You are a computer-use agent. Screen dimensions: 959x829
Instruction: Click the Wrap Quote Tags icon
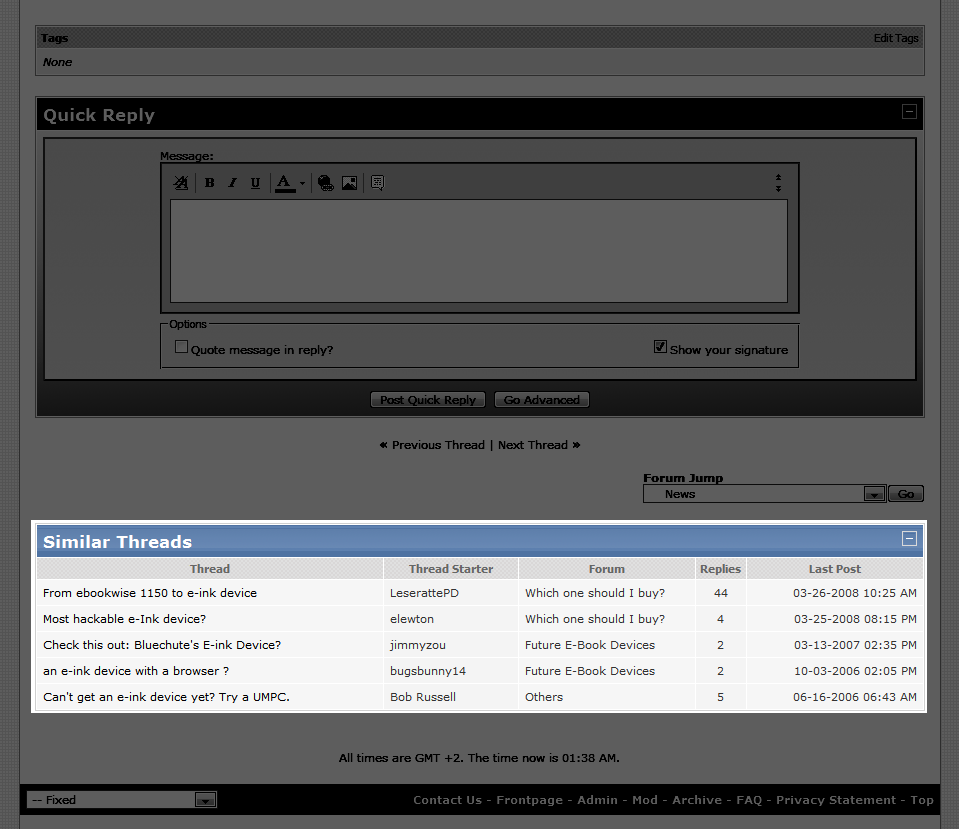pyautogui.click(x=377, y=183)
